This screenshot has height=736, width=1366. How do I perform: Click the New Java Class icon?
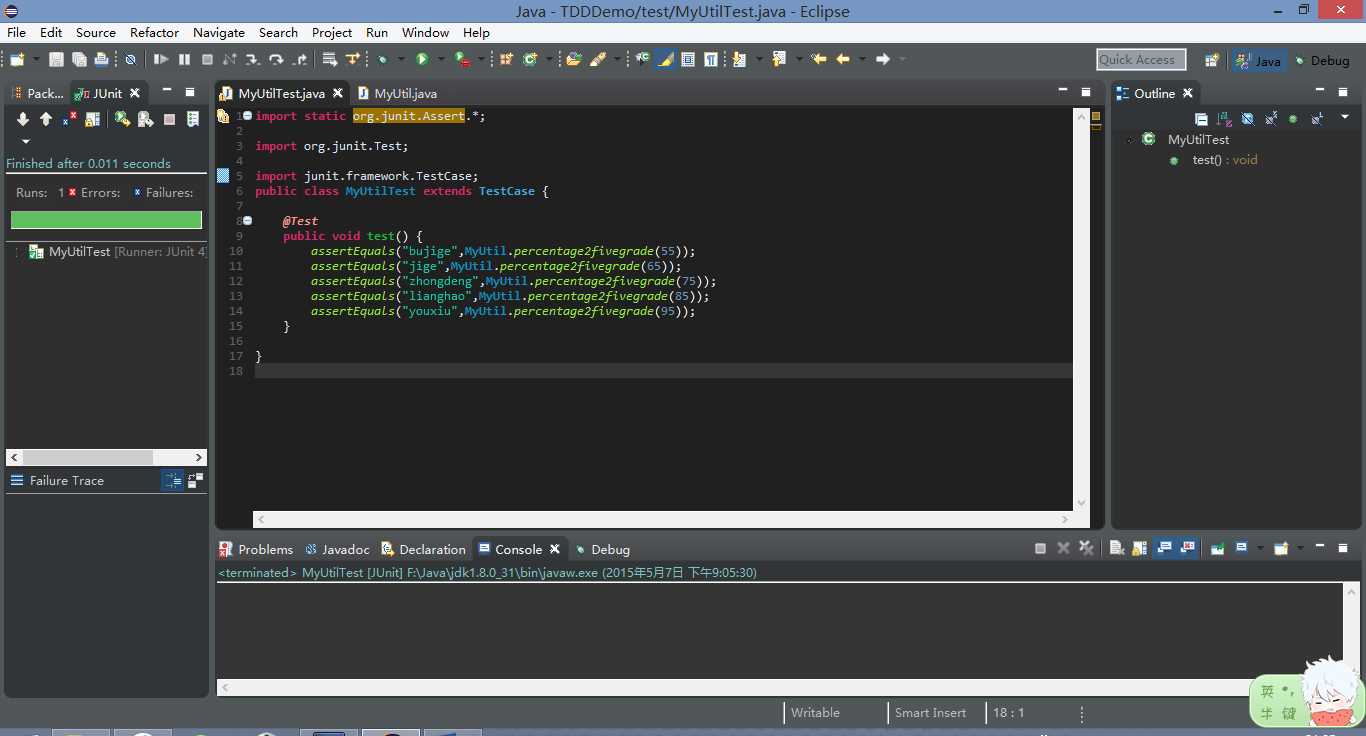tap(530, 60)
